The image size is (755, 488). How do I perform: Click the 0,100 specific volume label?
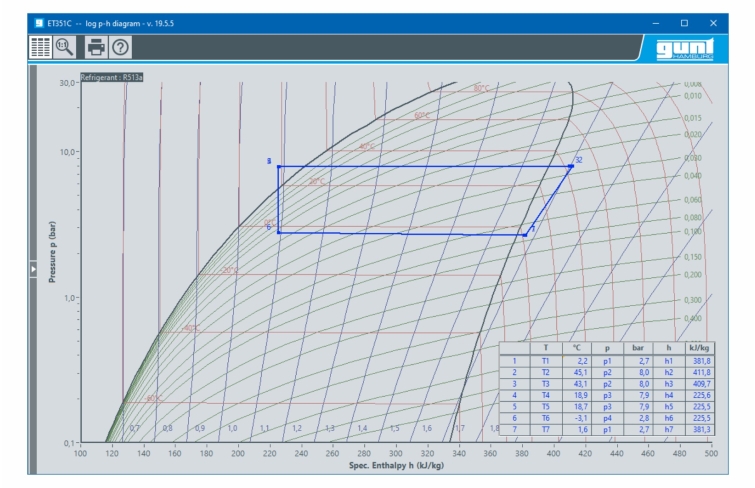[693, 232]
